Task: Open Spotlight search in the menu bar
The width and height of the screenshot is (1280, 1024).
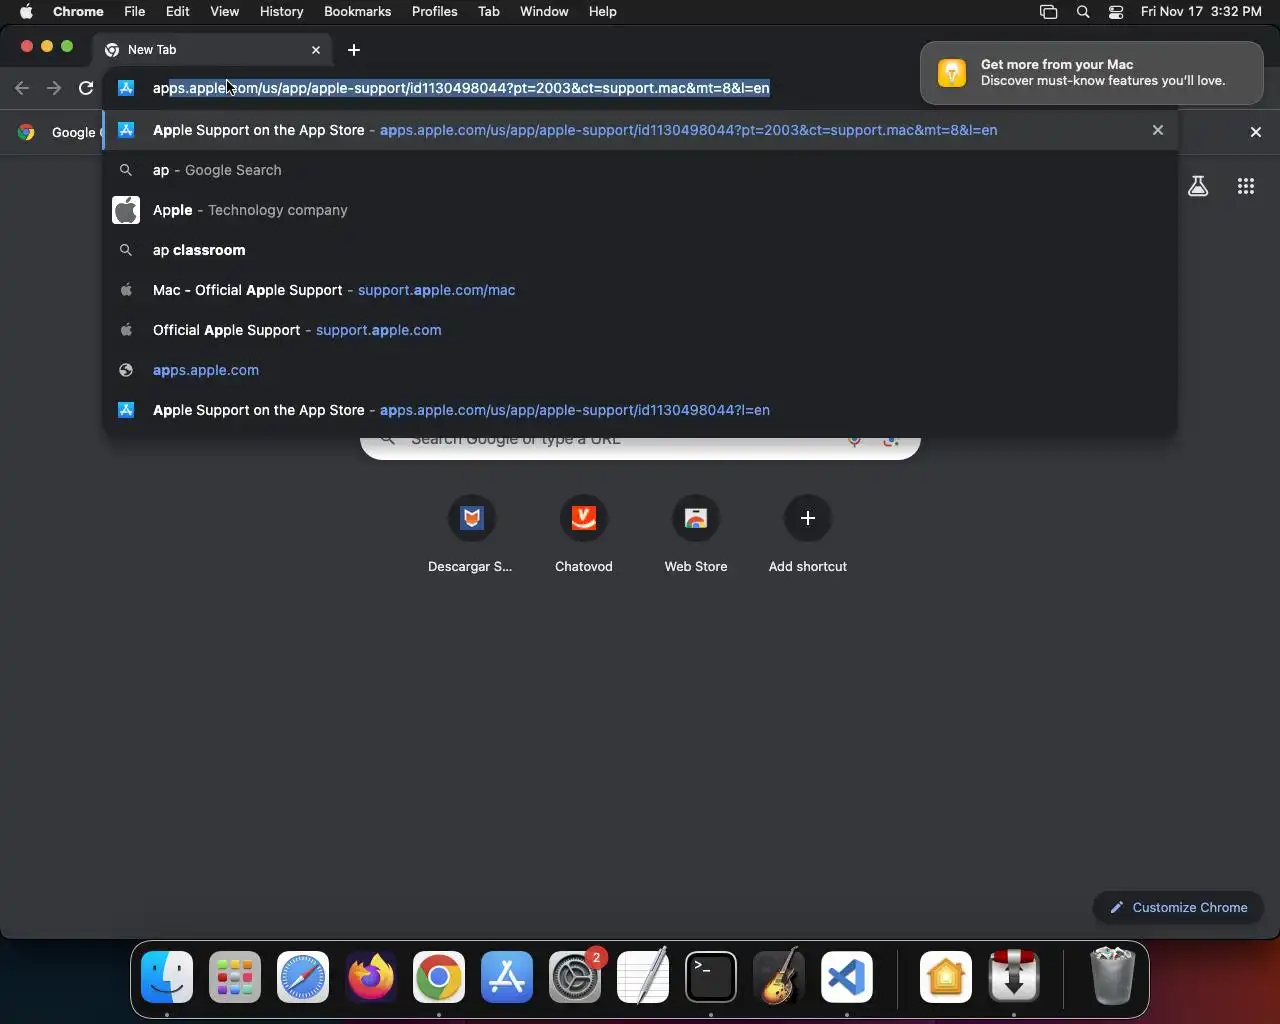Action: 1083,11
